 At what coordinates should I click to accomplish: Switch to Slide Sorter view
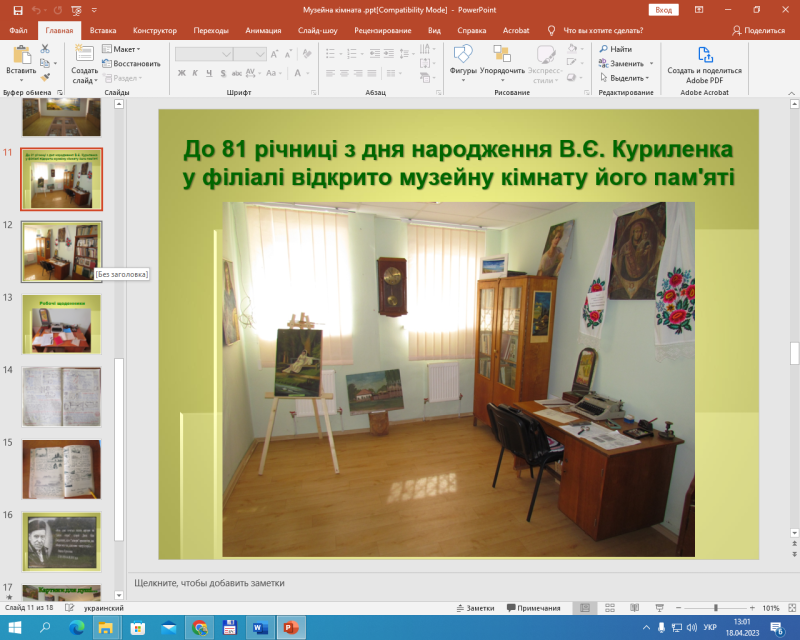click(608, 608)
